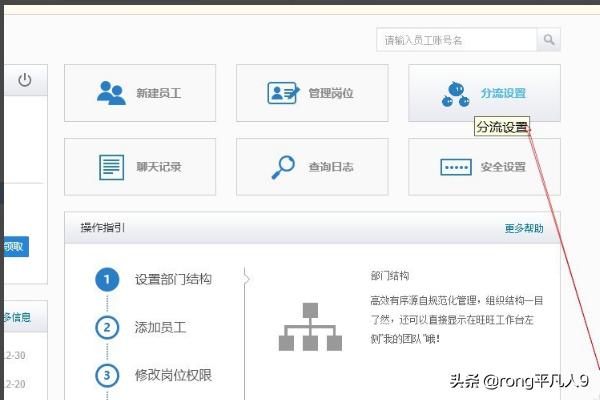Screen dimensions: 600x400
Task: Select the 查询日志 magnifier icon
Action: pyautogui.click(x=284, y=167)
